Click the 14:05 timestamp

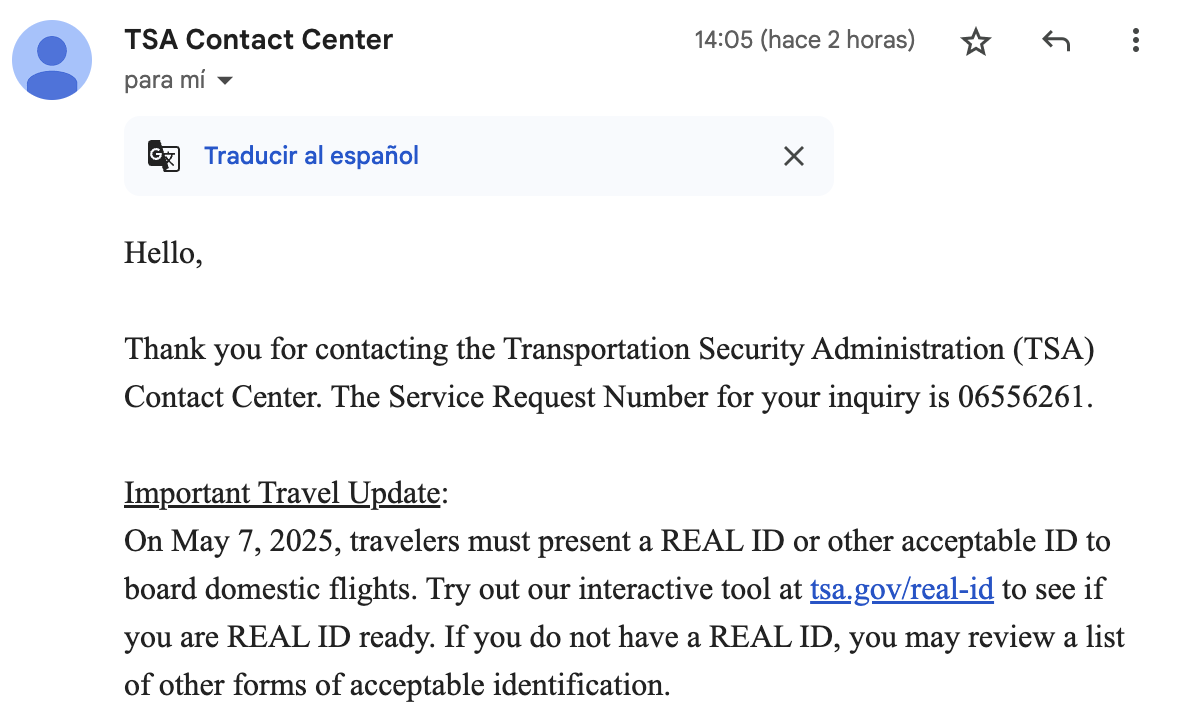click(723, 39)
